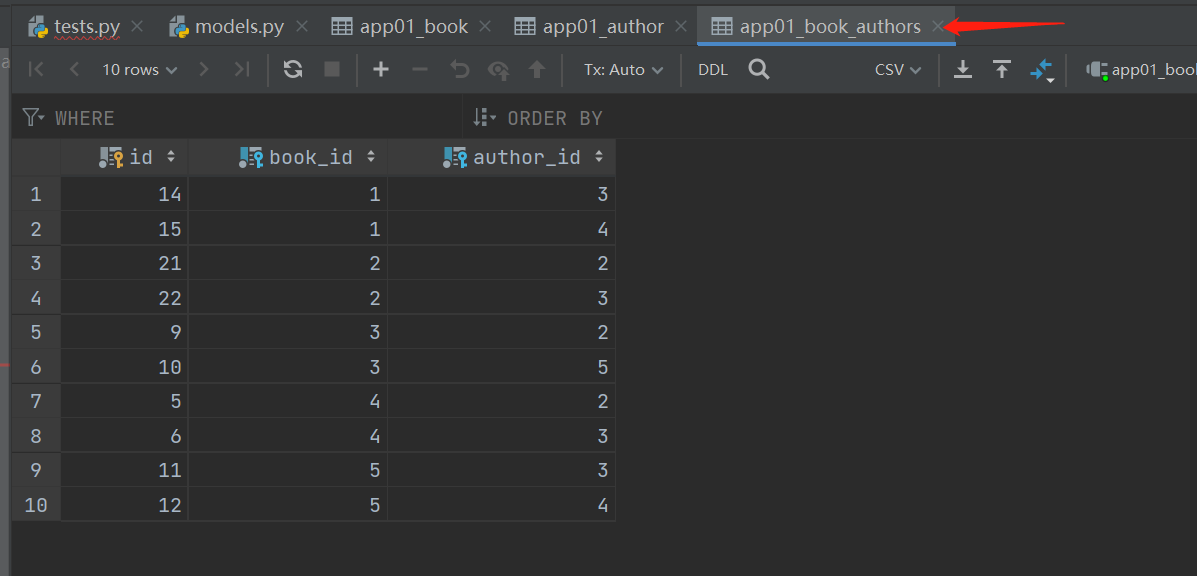Select row number 5 header
The height and width of the screenshot is (576, 1197).
coord(36,332)
